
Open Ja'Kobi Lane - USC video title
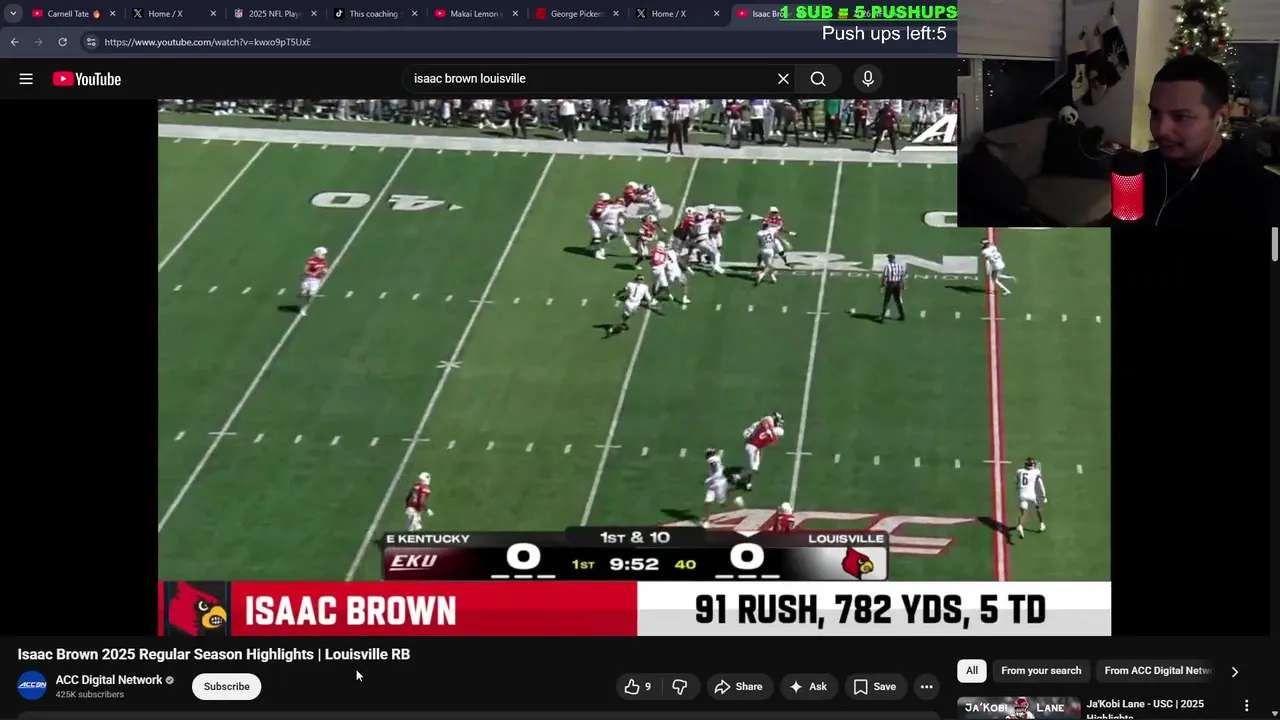(1145, 708)
